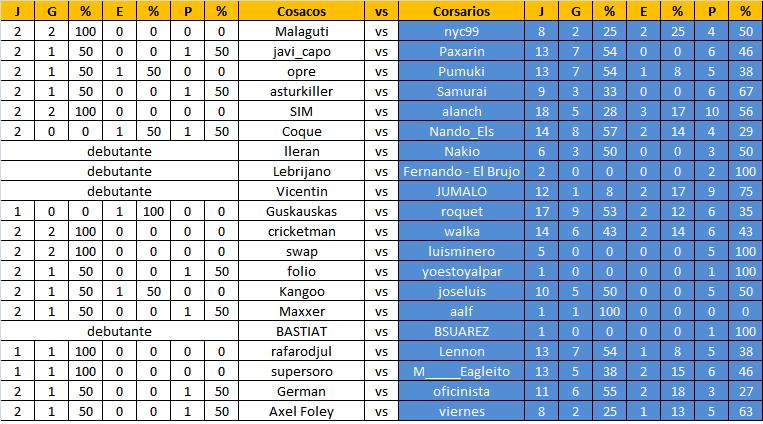Click the debutante cell beside lleran

[119, 151]
